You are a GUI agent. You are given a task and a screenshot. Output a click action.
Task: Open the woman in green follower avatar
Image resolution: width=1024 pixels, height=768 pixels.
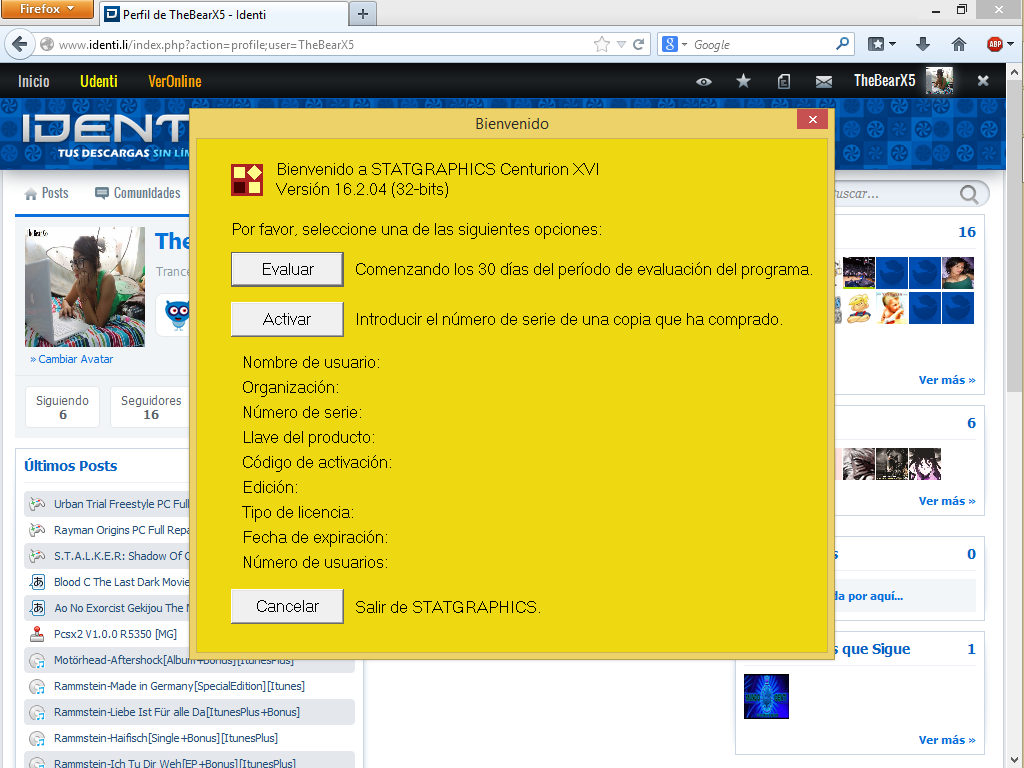[957, 272]
